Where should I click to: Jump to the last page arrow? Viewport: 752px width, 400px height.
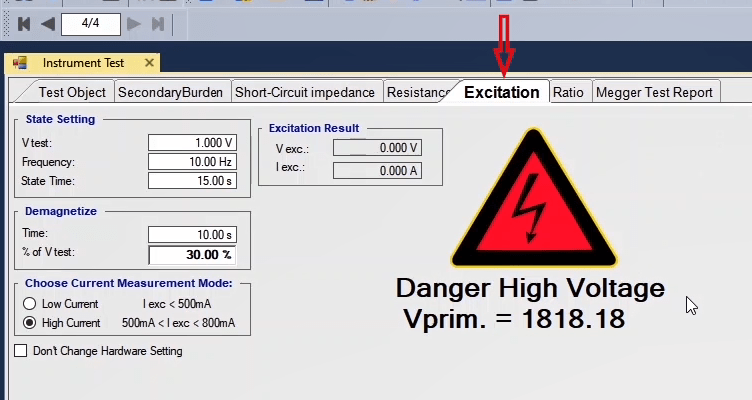[x=157, y=23]
